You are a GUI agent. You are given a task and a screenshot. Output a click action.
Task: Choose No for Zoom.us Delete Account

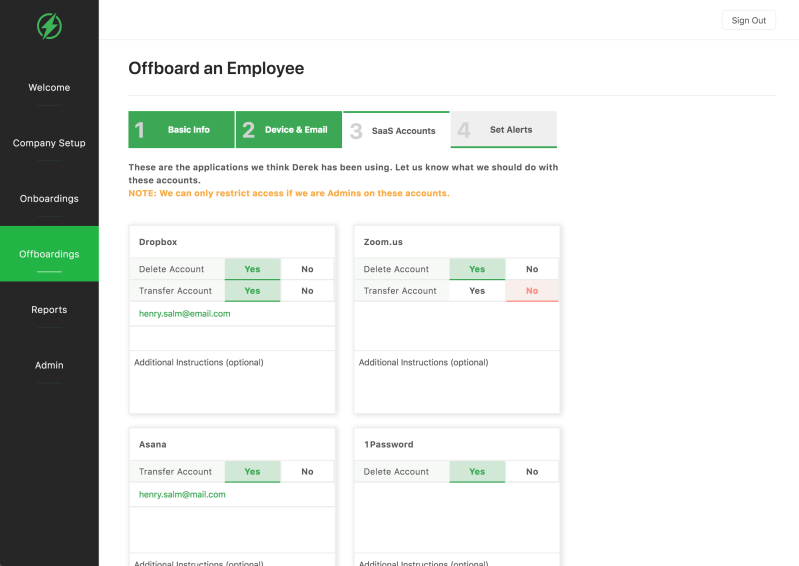532,269
